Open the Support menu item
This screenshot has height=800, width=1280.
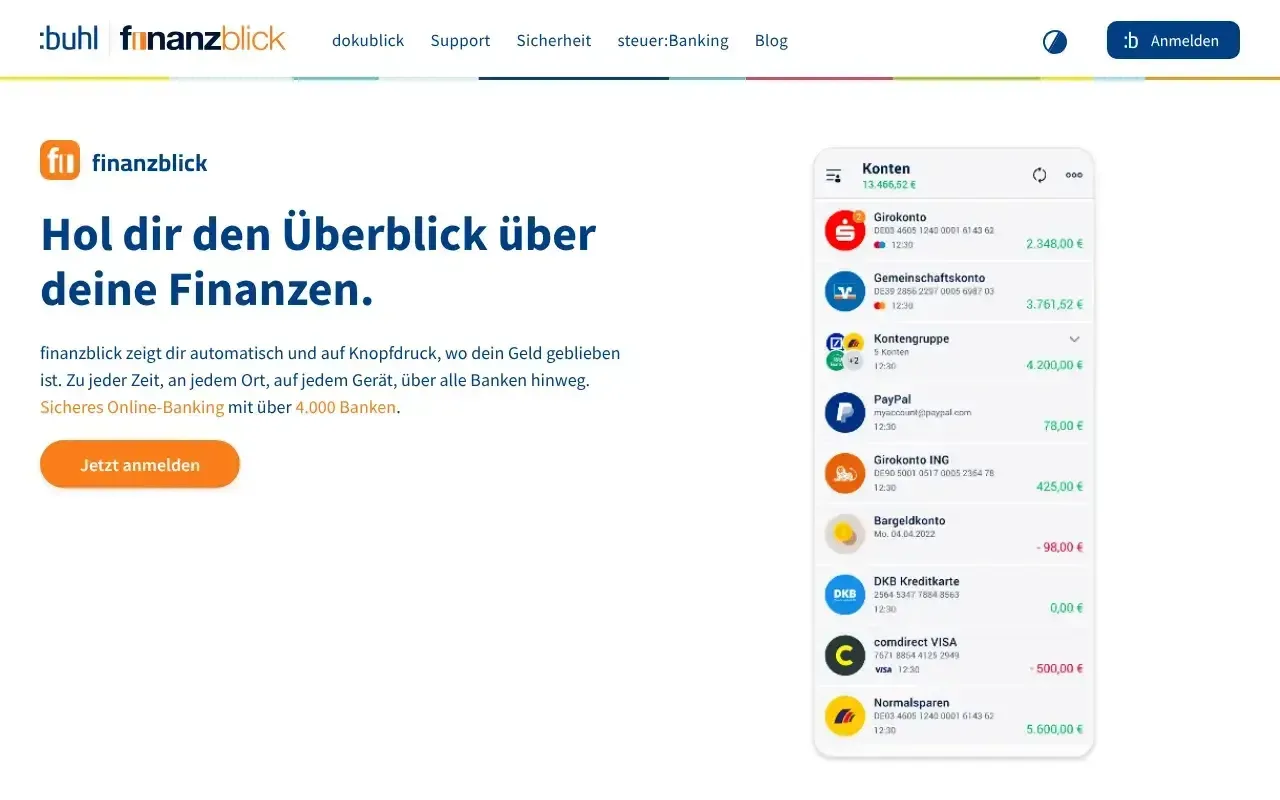(x=460, y=41)
